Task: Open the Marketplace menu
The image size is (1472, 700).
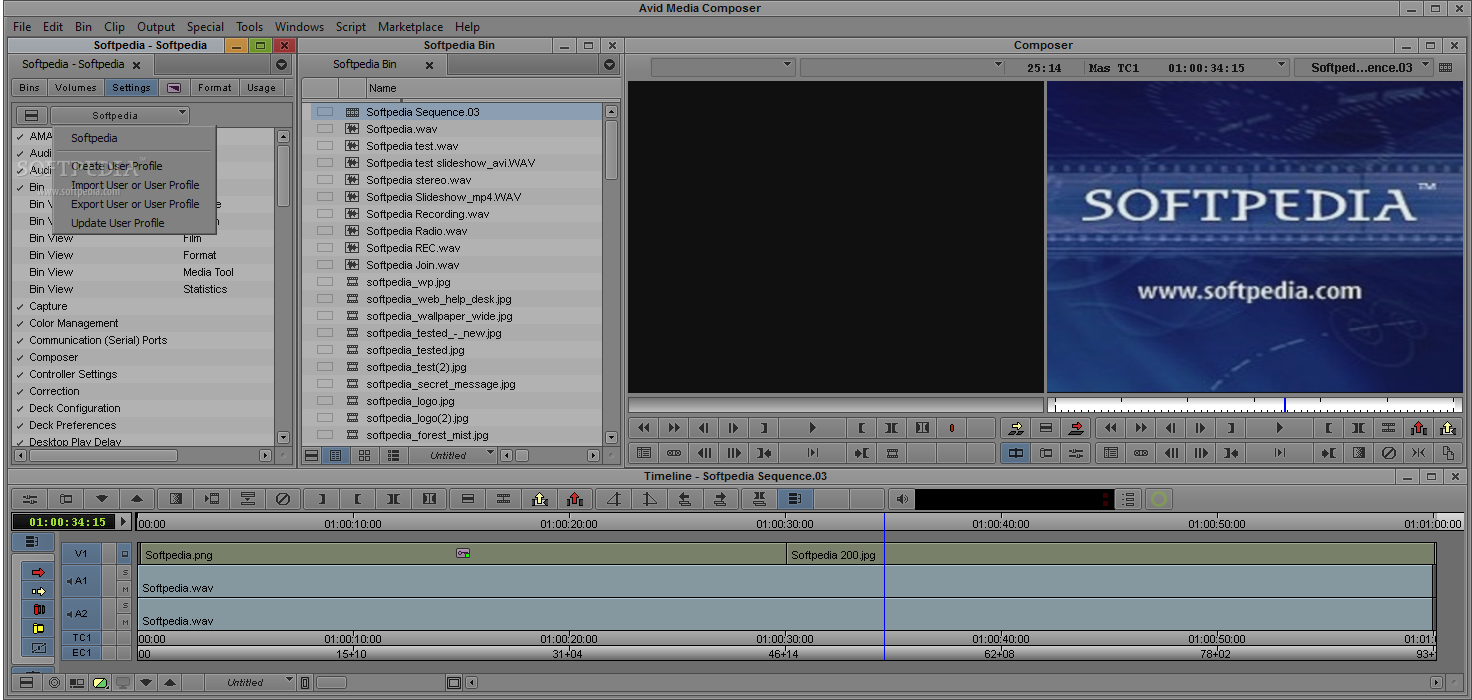Action: pyautogui.click(x=411, y=27)
